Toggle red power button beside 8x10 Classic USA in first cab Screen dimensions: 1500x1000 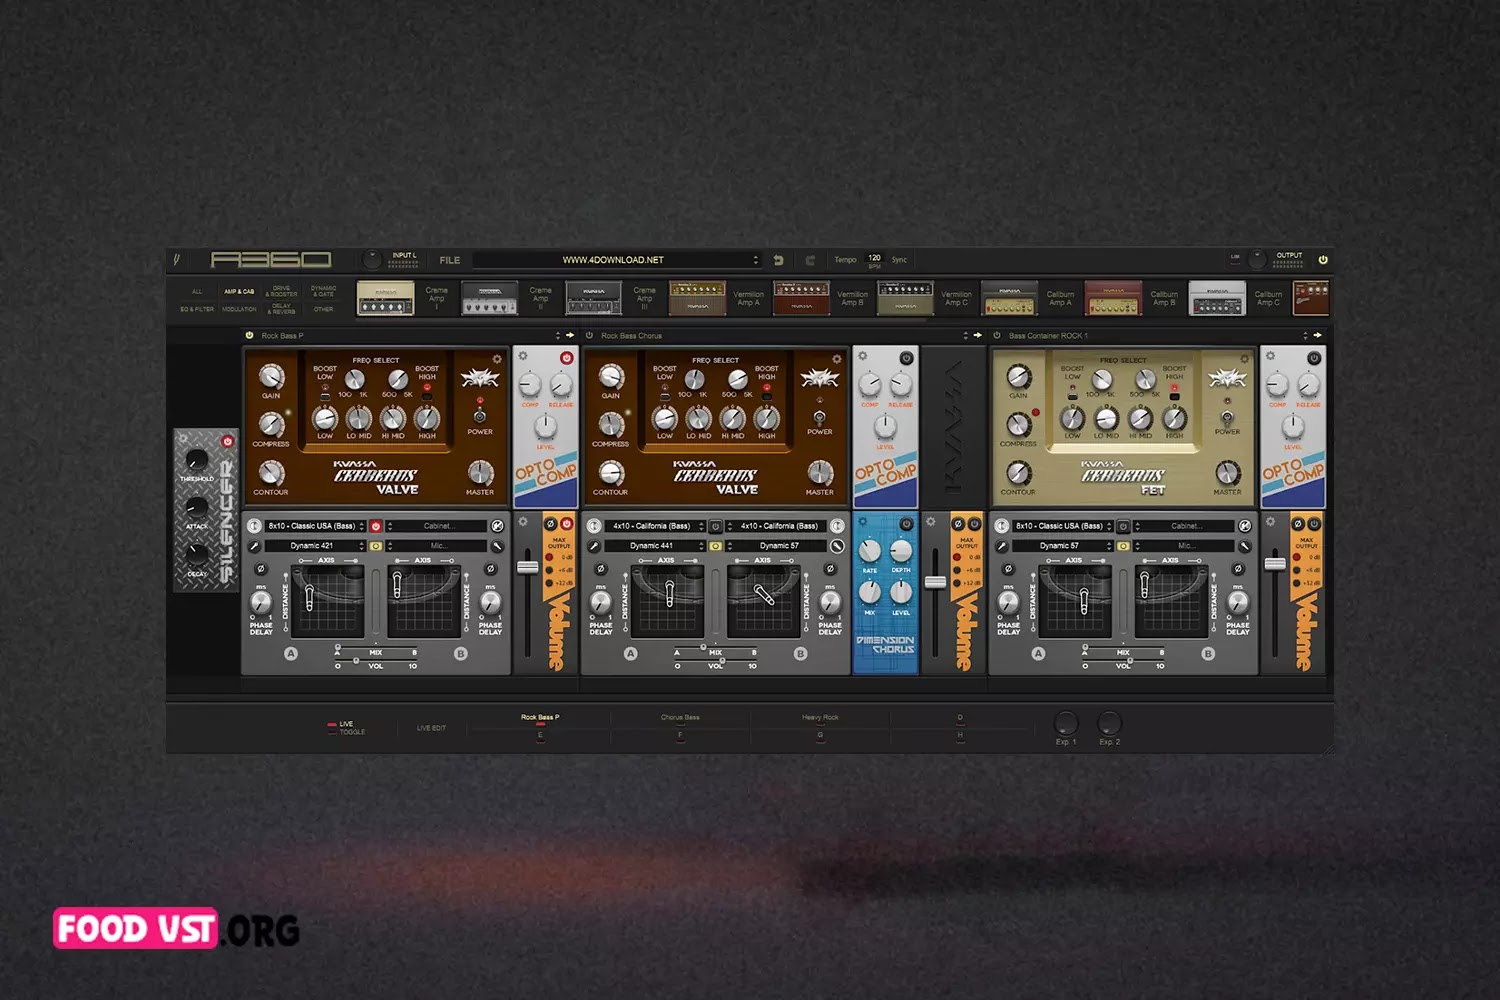pyautogui.click(x=376, y=526)
